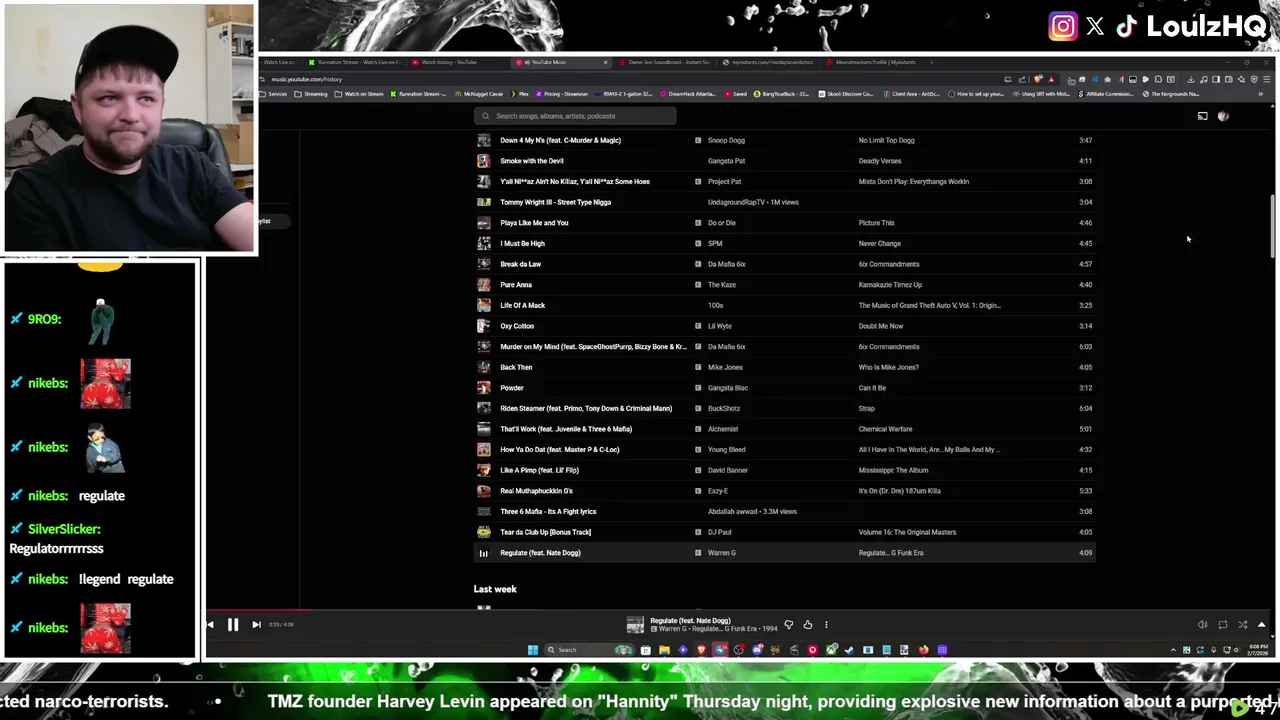Select song Life Of A Mack

(522, 305)
